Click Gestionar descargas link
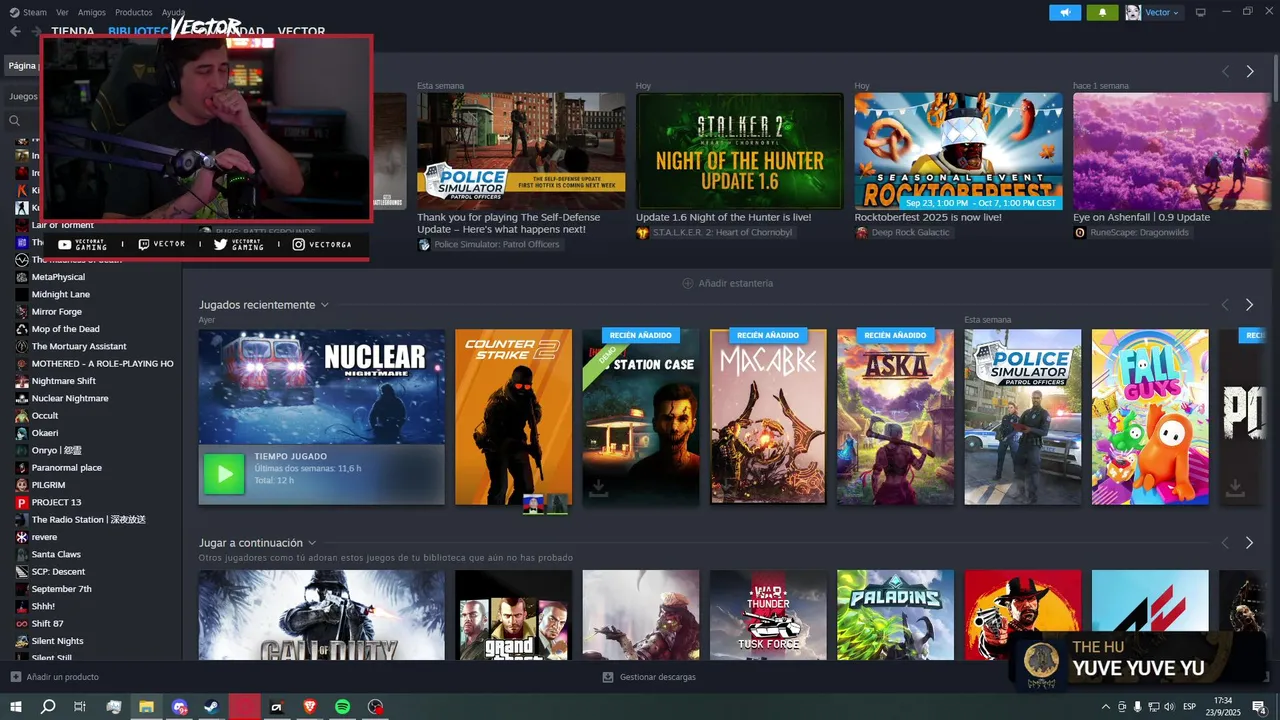Image resolution: width=1280 pixels, height=720 pixels. [x=658, y=677]
